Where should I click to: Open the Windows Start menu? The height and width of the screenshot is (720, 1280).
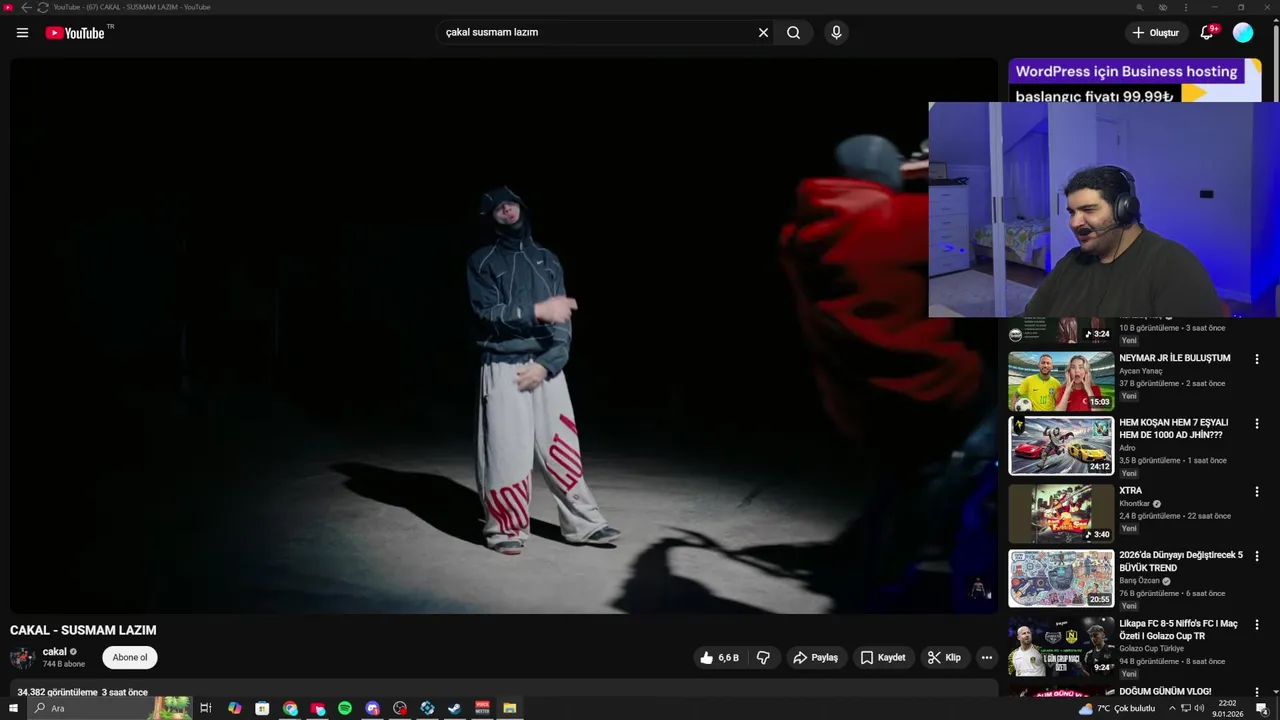(13, 708)
